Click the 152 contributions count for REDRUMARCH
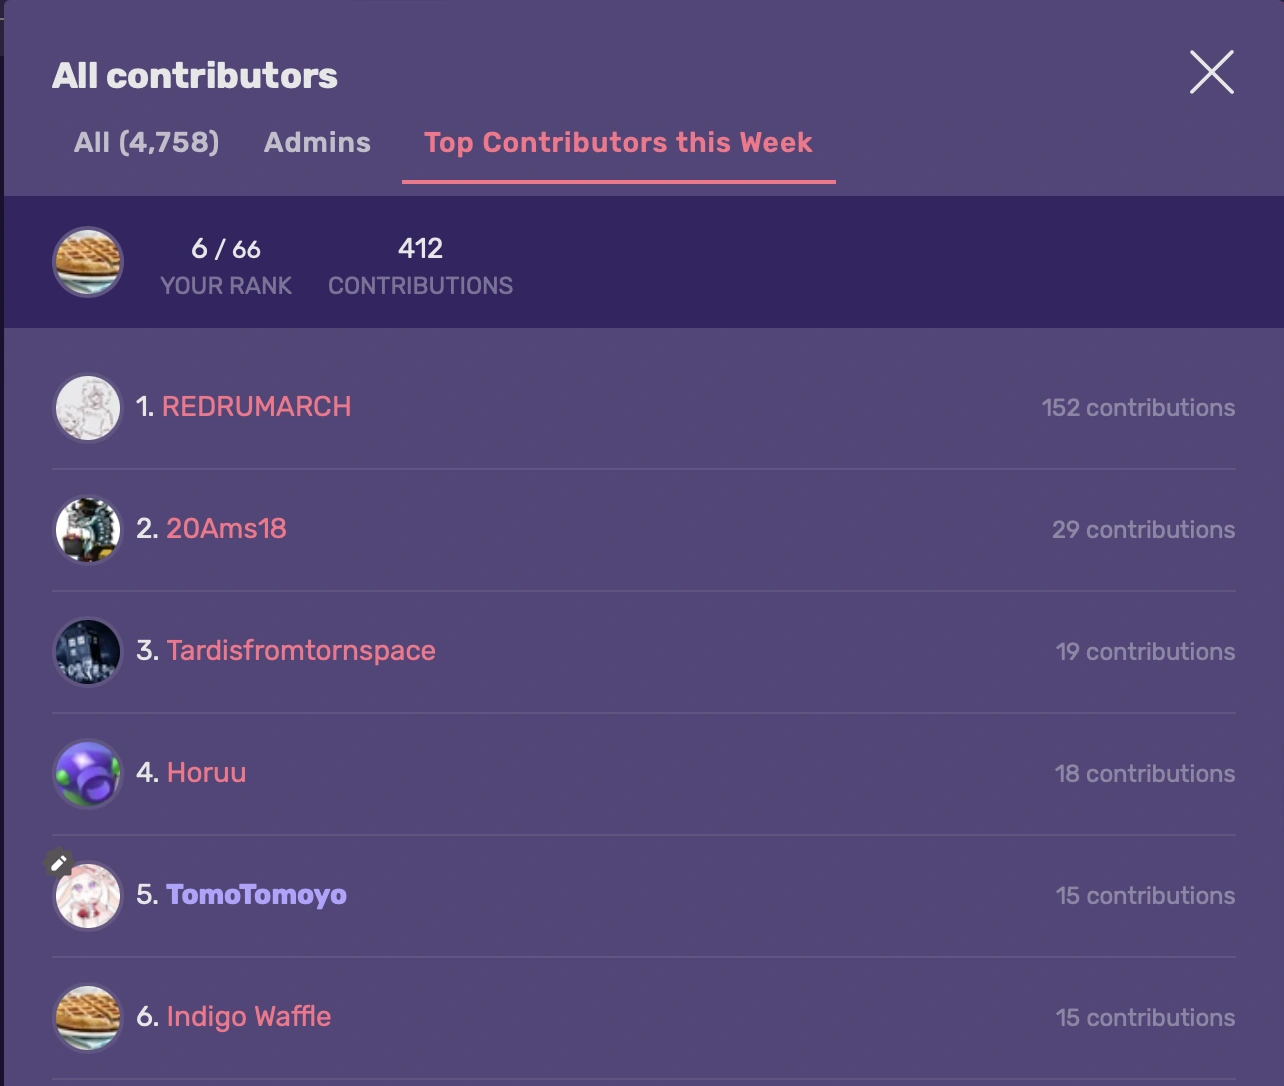The image size is (1284, 1086). (x=1138, y=407)
